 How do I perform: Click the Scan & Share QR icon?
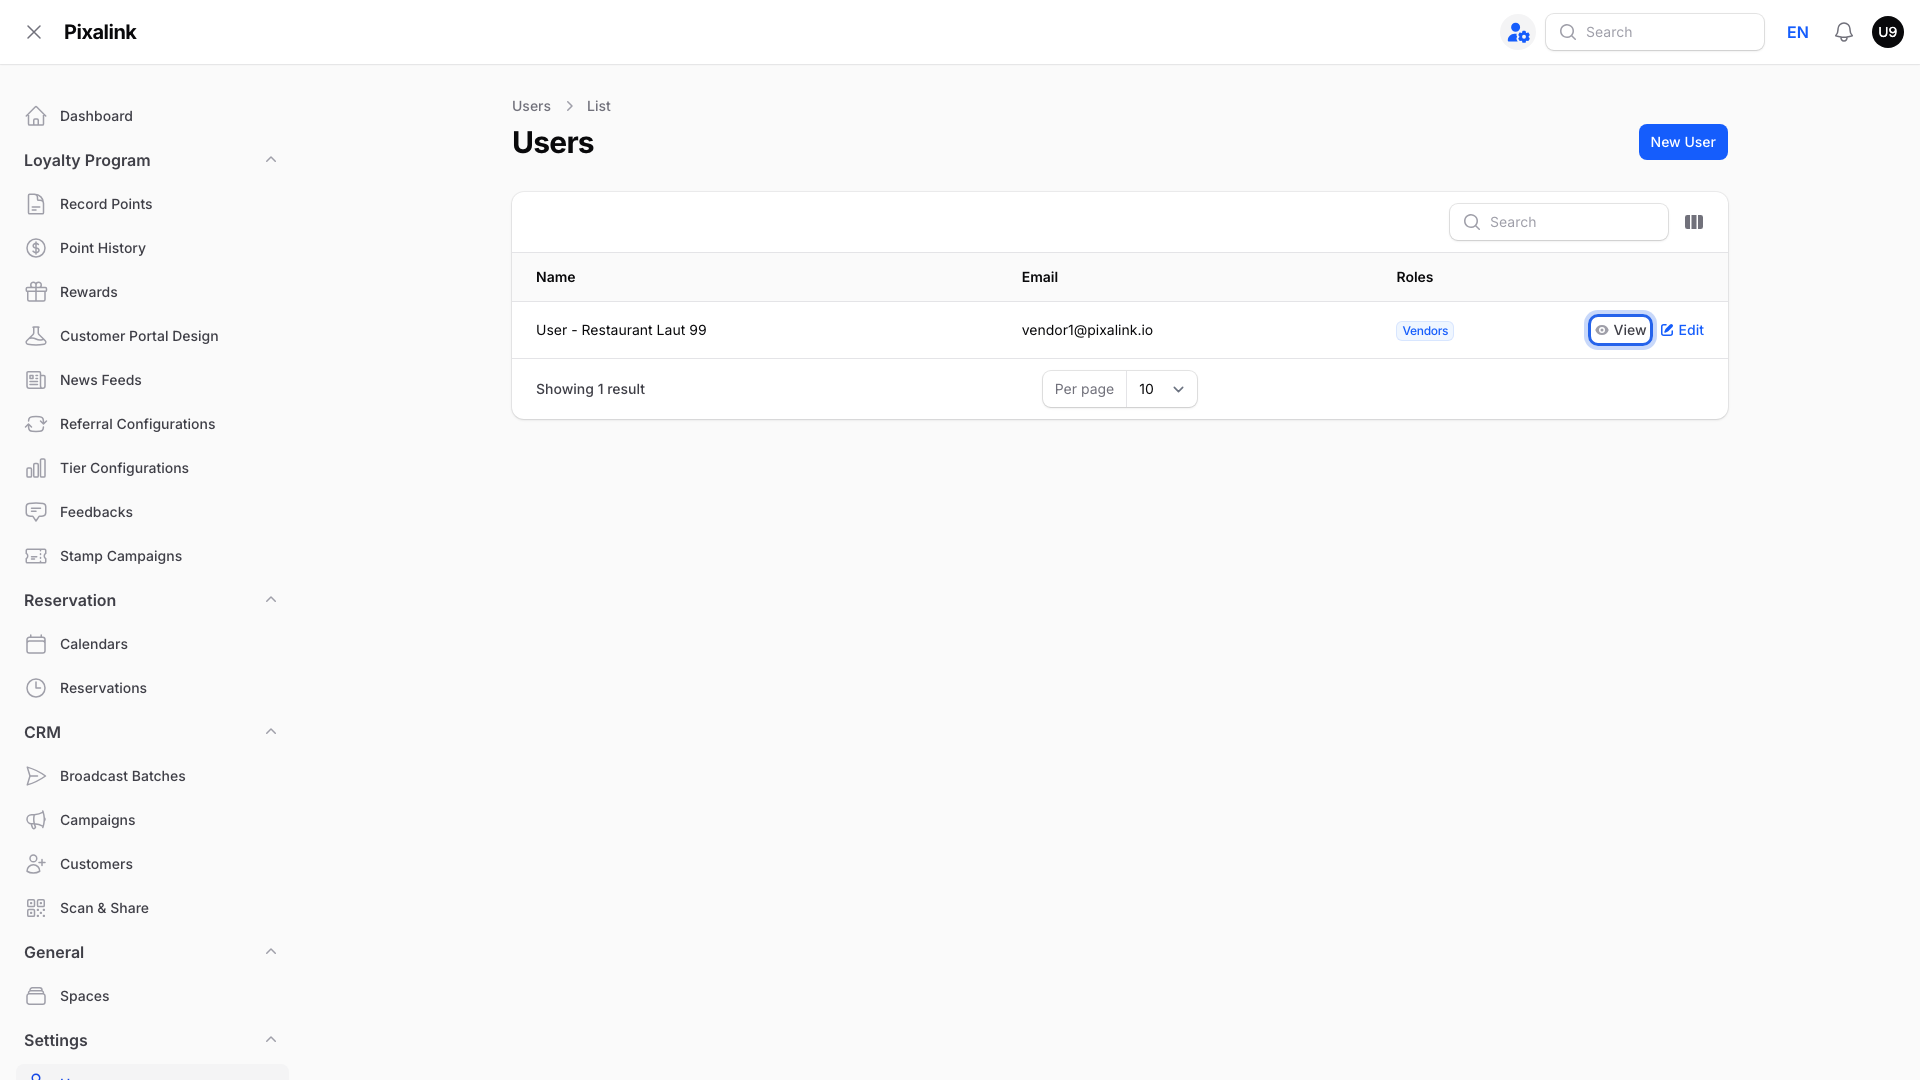click(x=36, y=908)
